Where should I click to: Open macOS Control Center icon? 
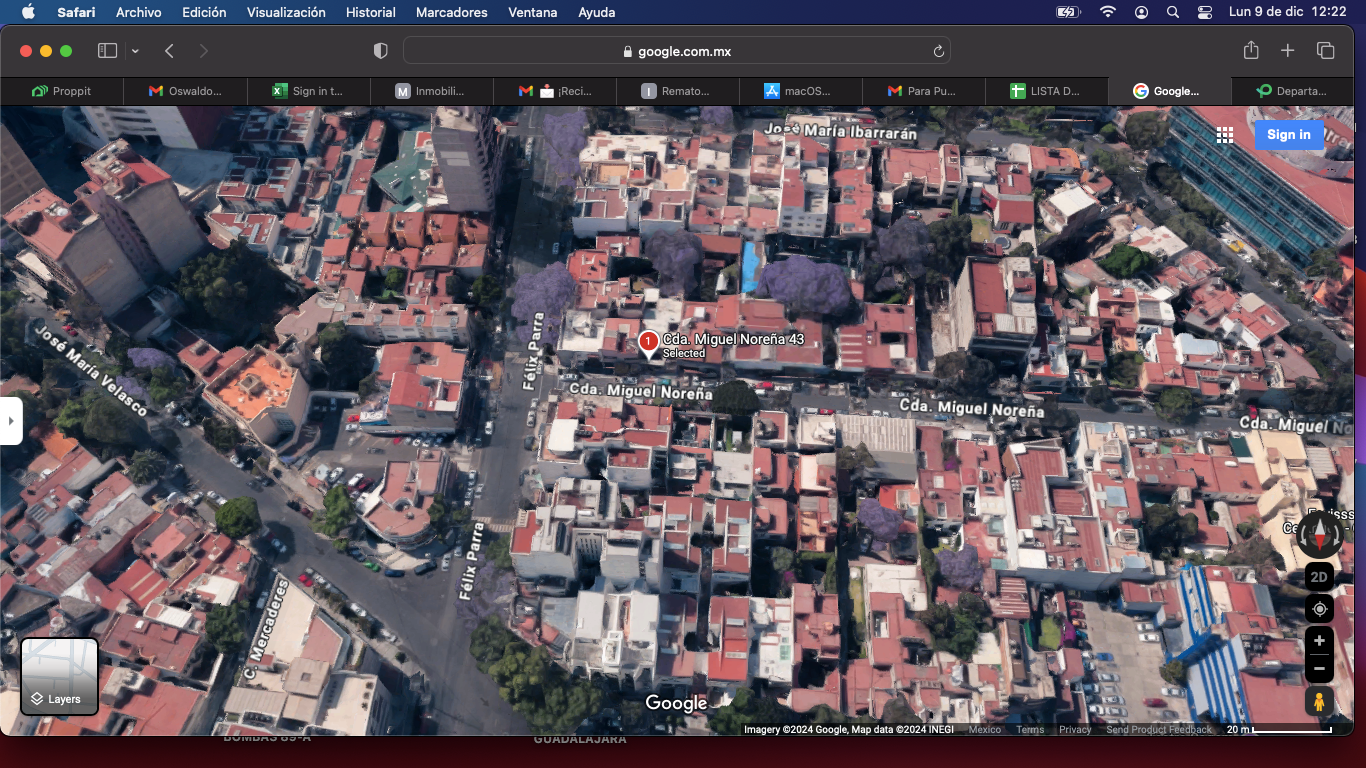click(x=1204, y=12)
